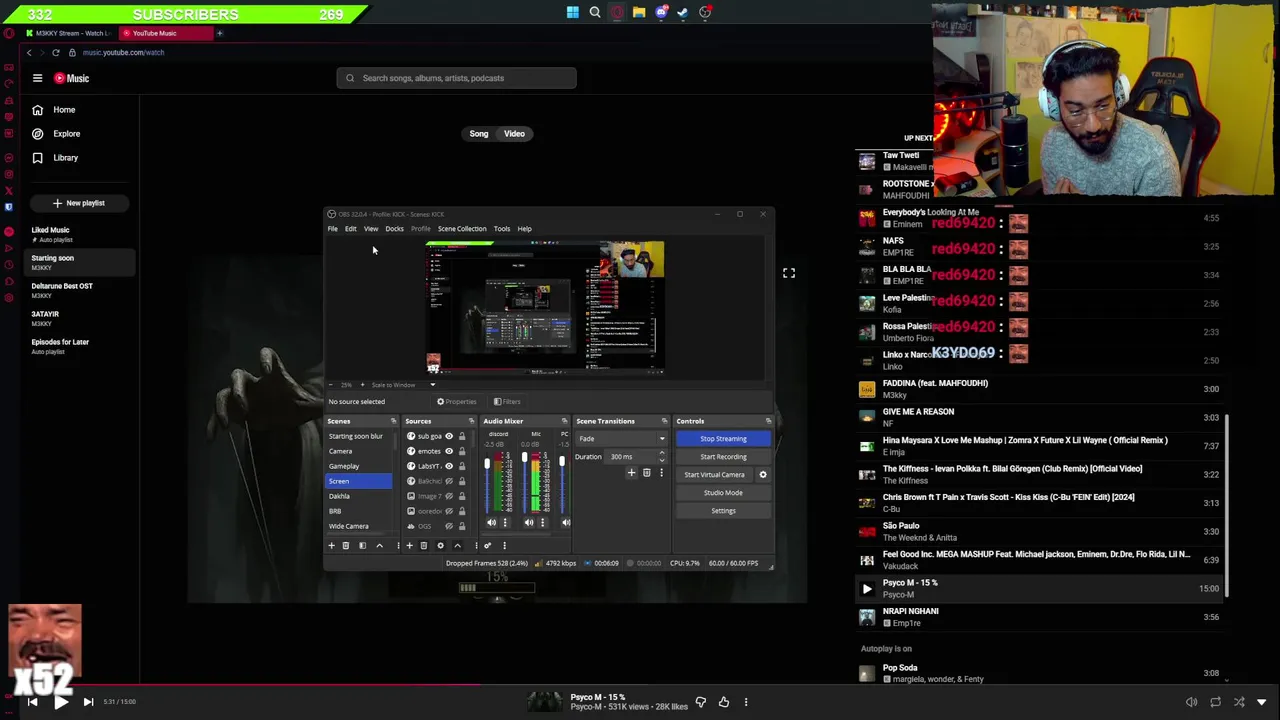
Task: Toggle shuffle in YouTube Music player
Action: tap(1239, 702)
